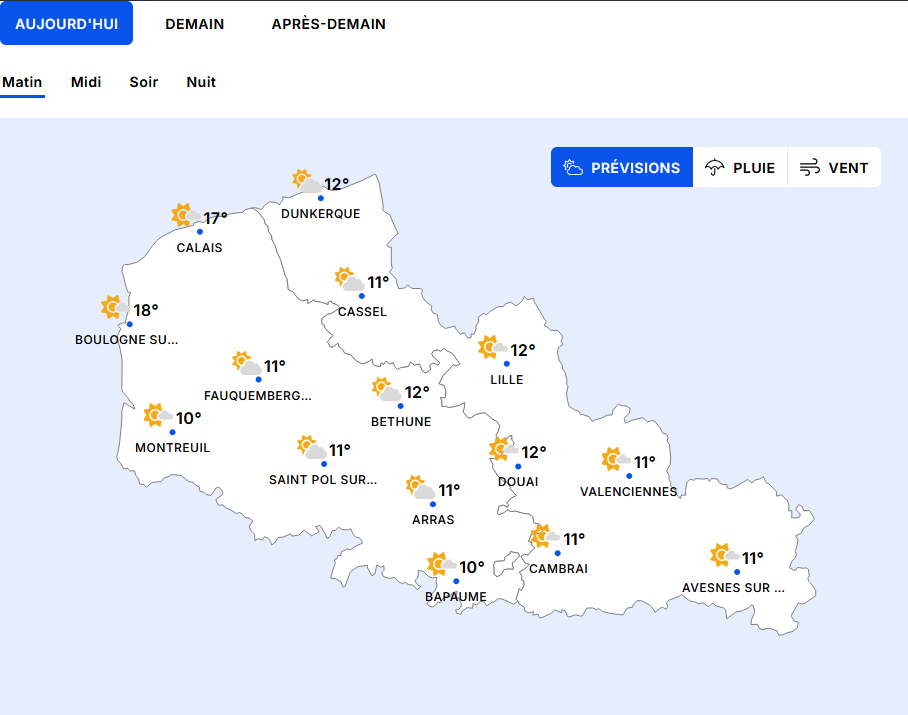The height and width of the screenshot is (715, 908).
Task: Click the 17° temperature at Calais
Action: [x=215, y=218]
